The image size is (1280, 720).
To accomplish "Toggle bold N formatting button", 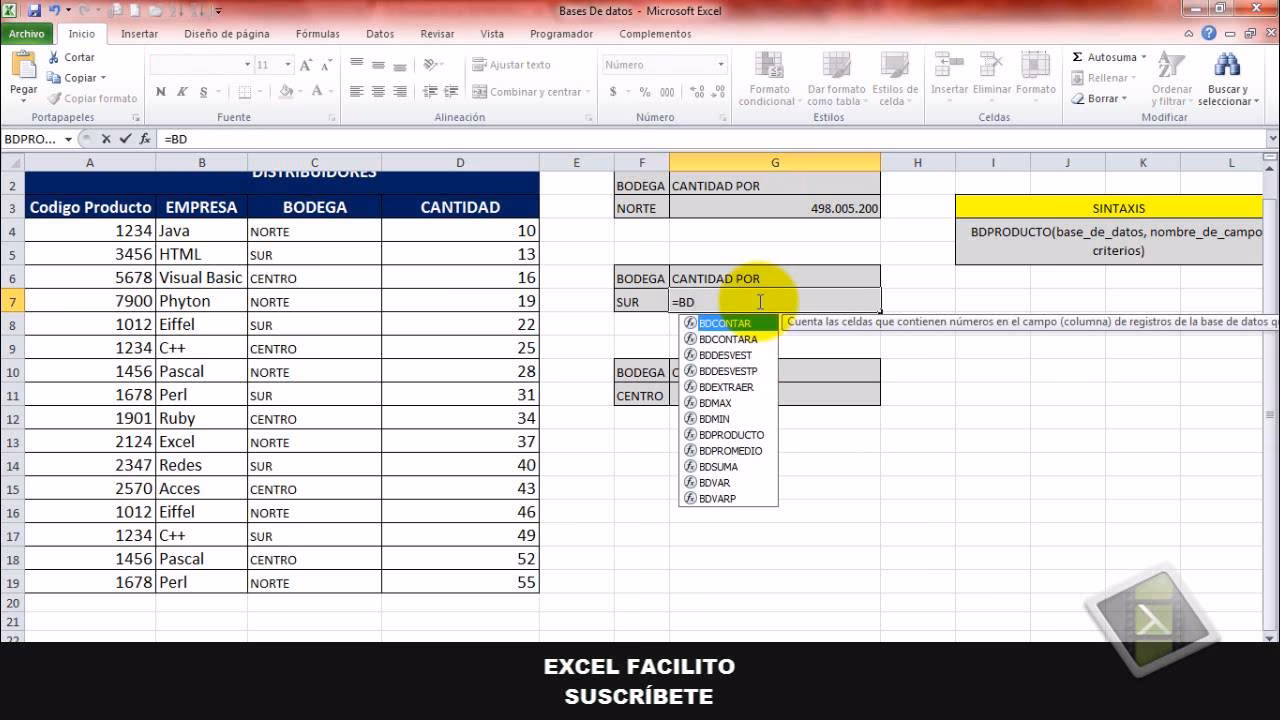I will 161,92.
